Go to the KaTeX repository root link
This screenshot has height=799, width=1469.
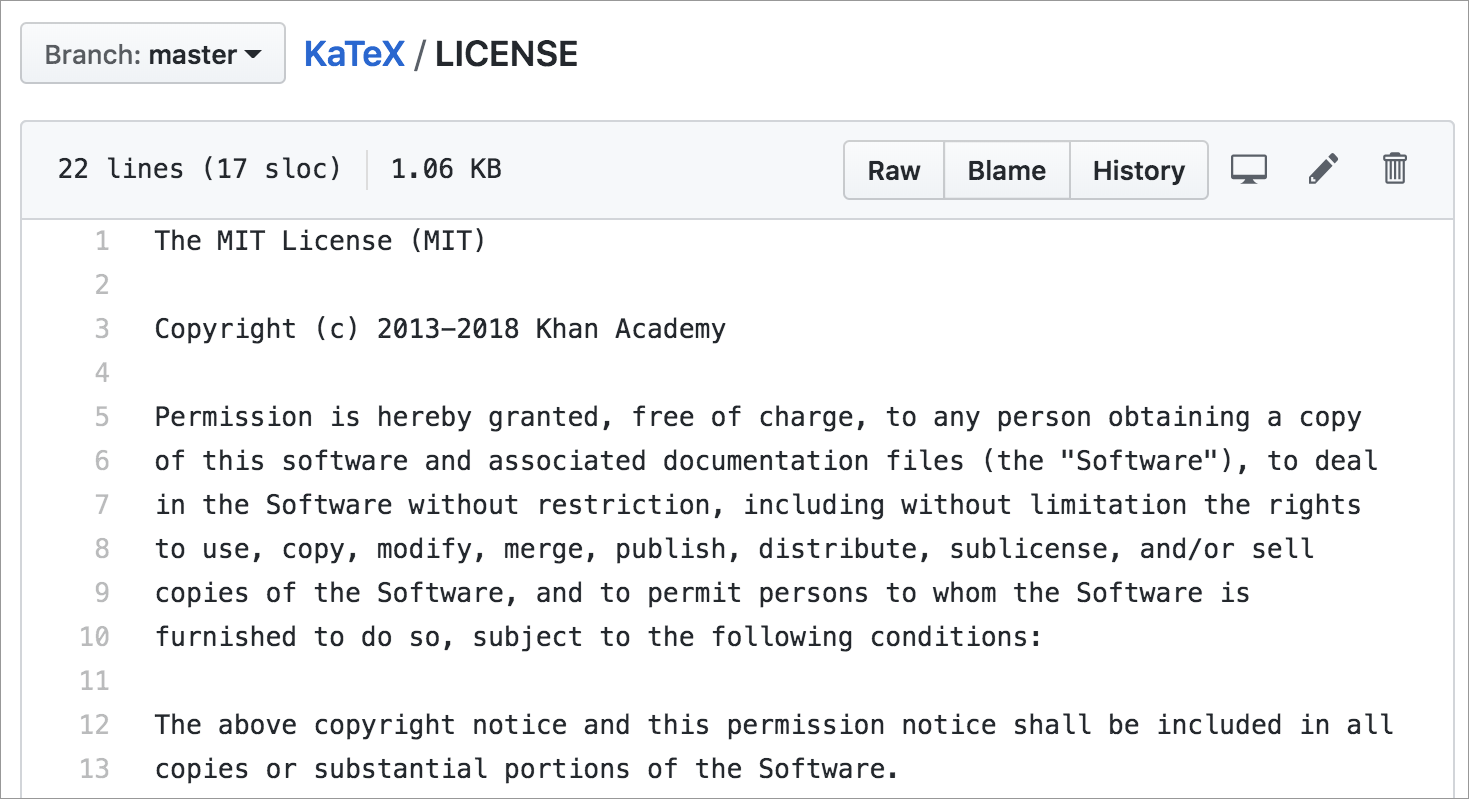pos(354,54)
